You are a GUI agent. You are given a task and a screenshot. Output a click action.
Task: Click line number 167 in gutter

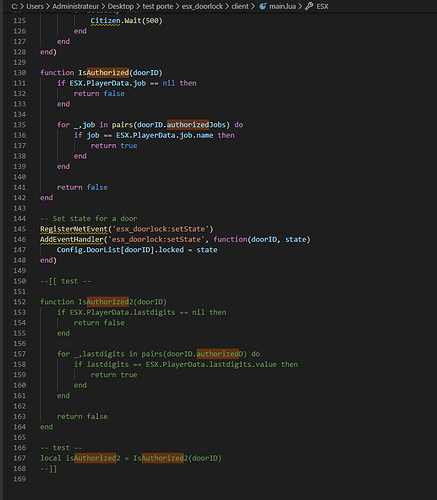click(20, 458)
